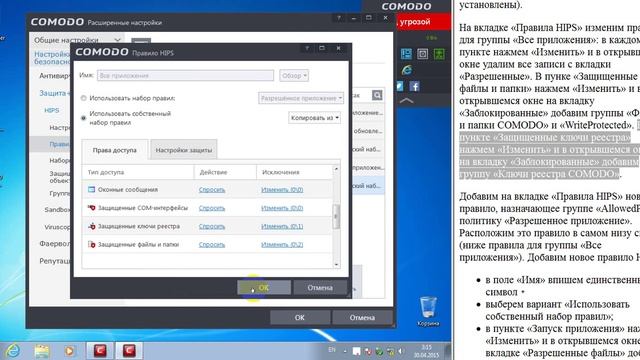Click the window messages row icon
Screen dimensions: 640x360
(x=91, y=189)
